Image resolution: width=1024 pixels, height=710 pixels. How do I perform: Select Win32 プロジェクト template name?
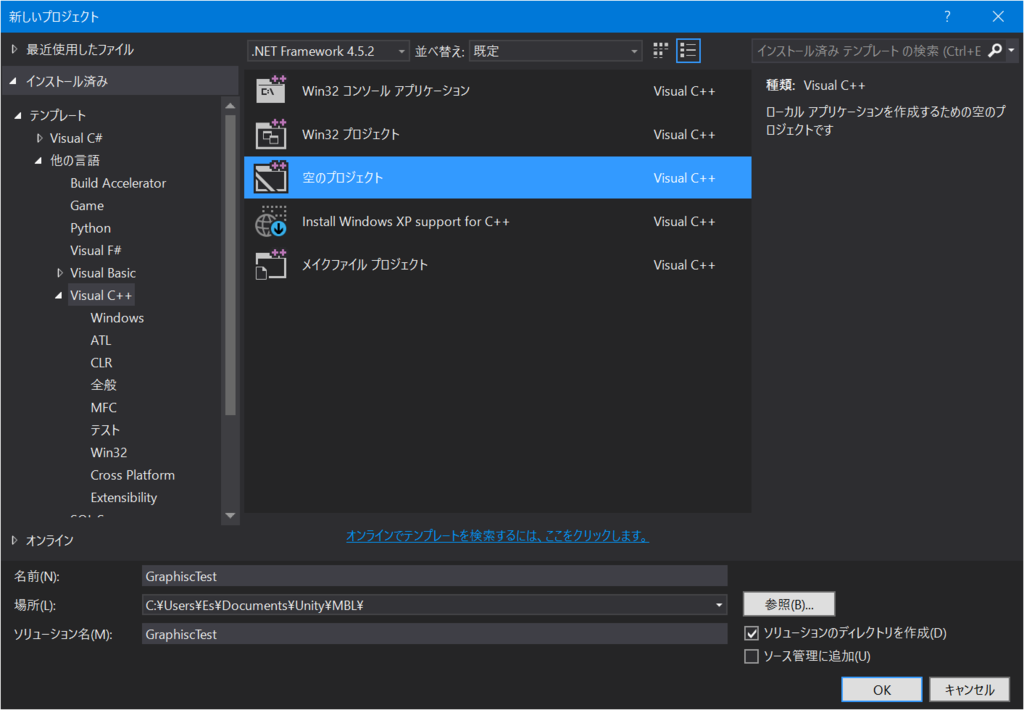click(351, 134)
